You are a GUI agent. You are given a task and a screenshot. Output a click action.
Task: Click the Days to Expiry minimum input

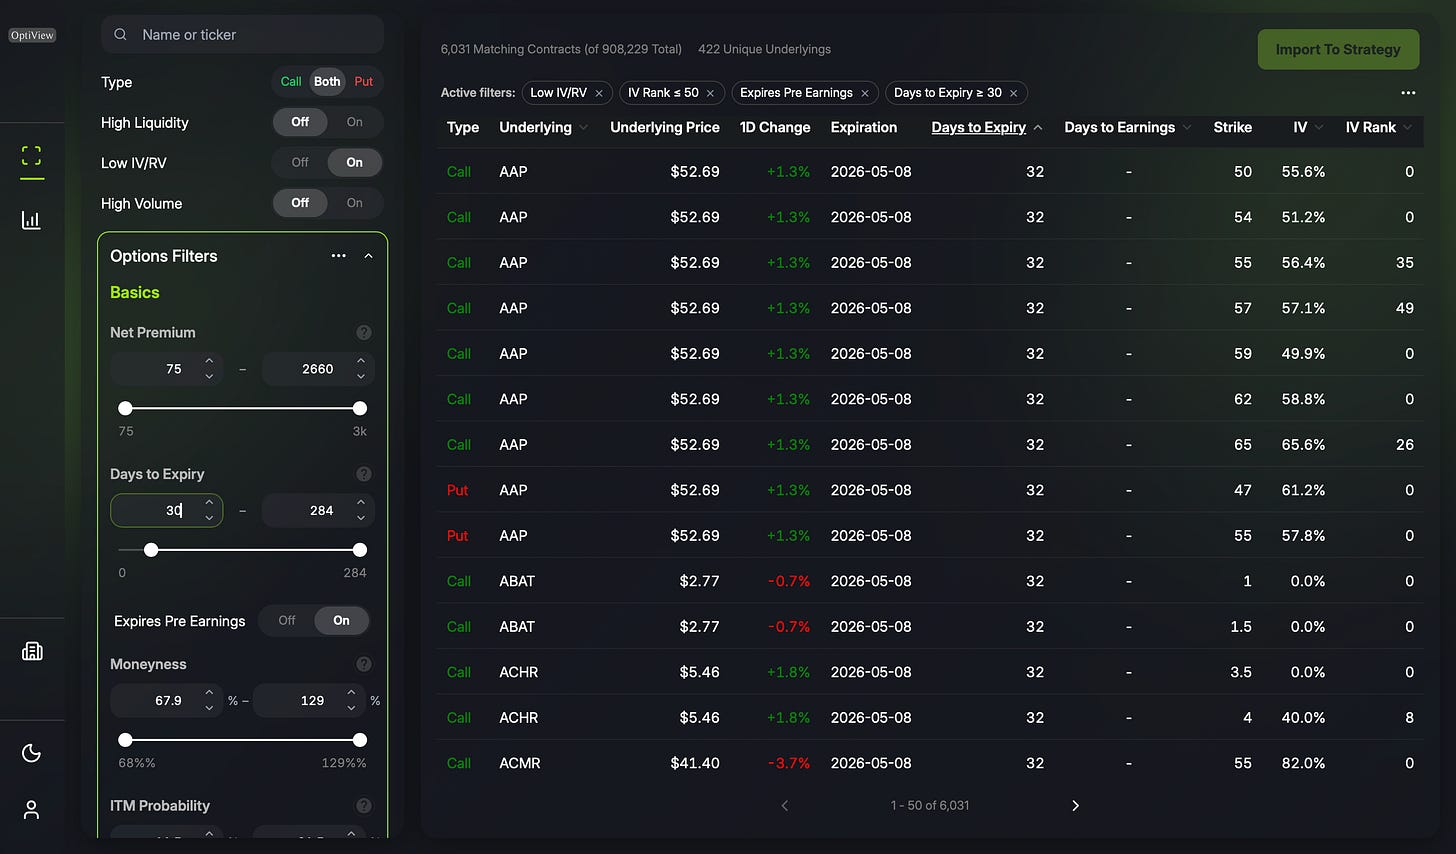click(166, 510)
